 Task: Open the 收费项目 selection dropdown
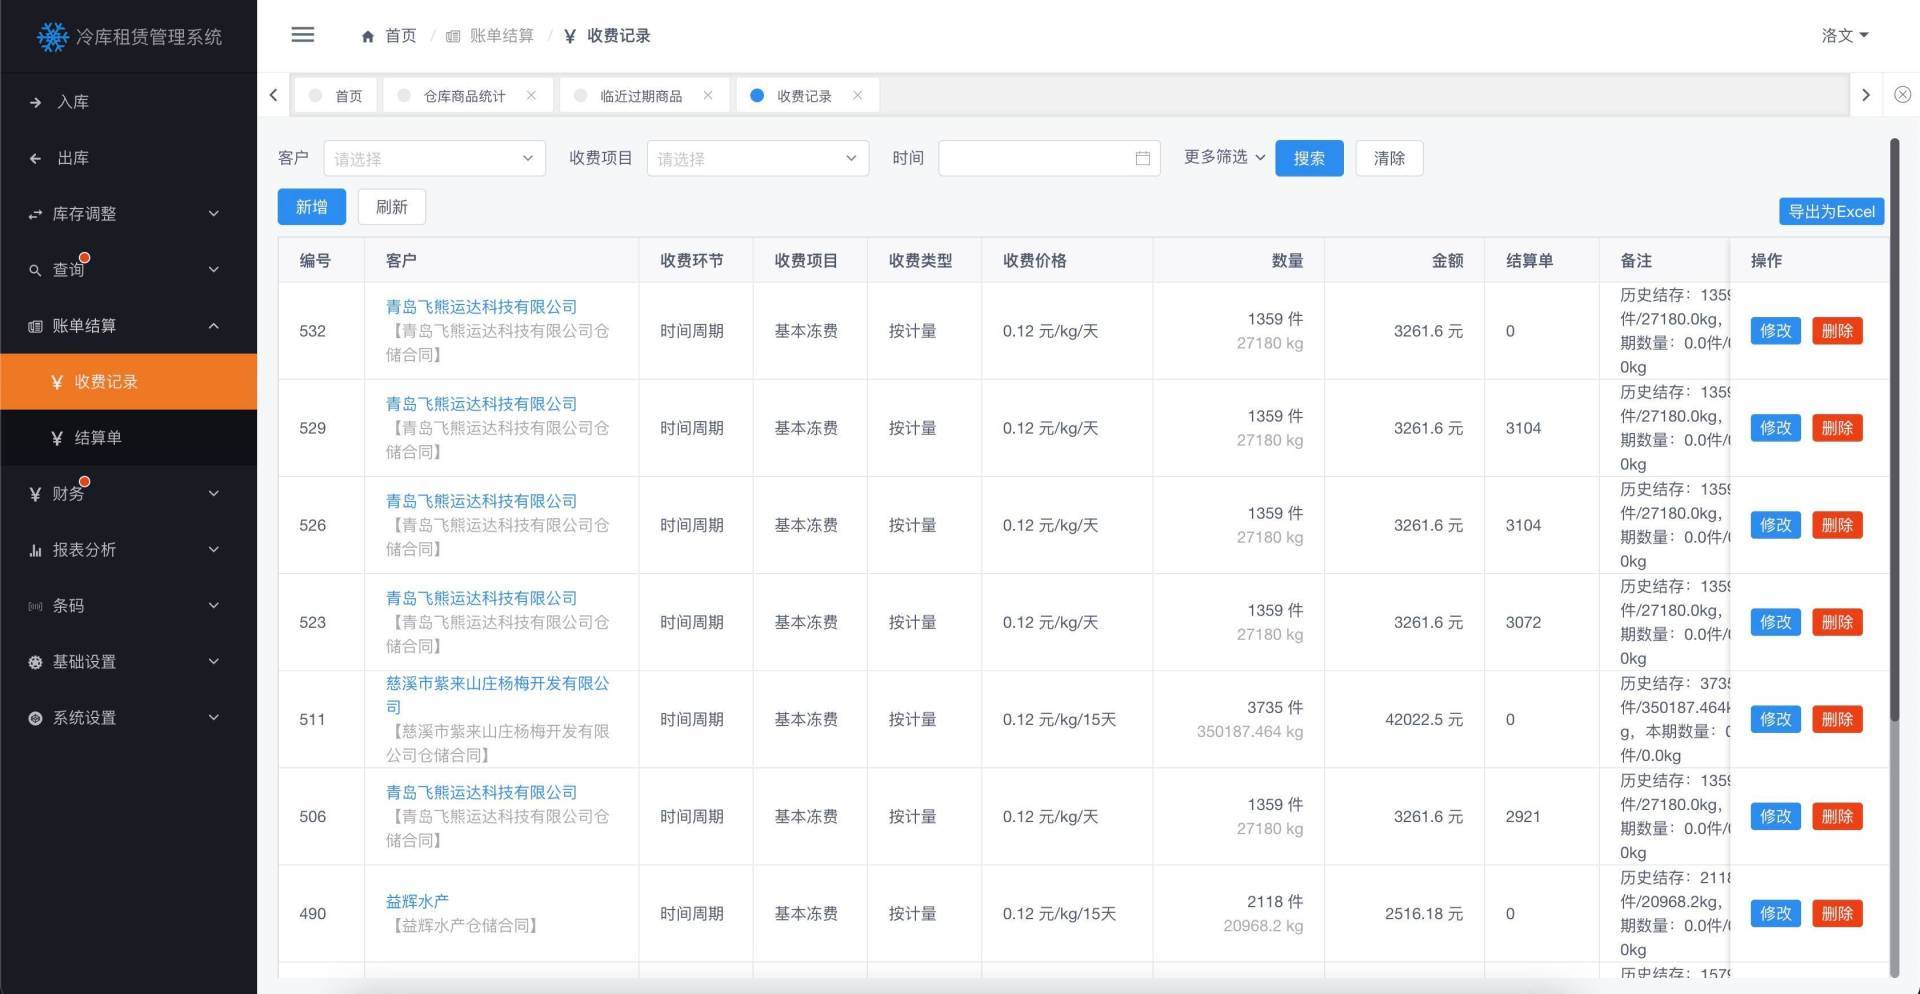click(757, 158)
